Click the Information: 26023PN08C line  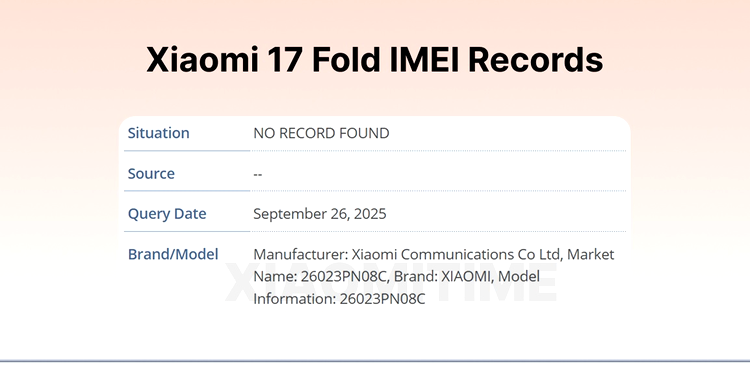click(339, 299)
